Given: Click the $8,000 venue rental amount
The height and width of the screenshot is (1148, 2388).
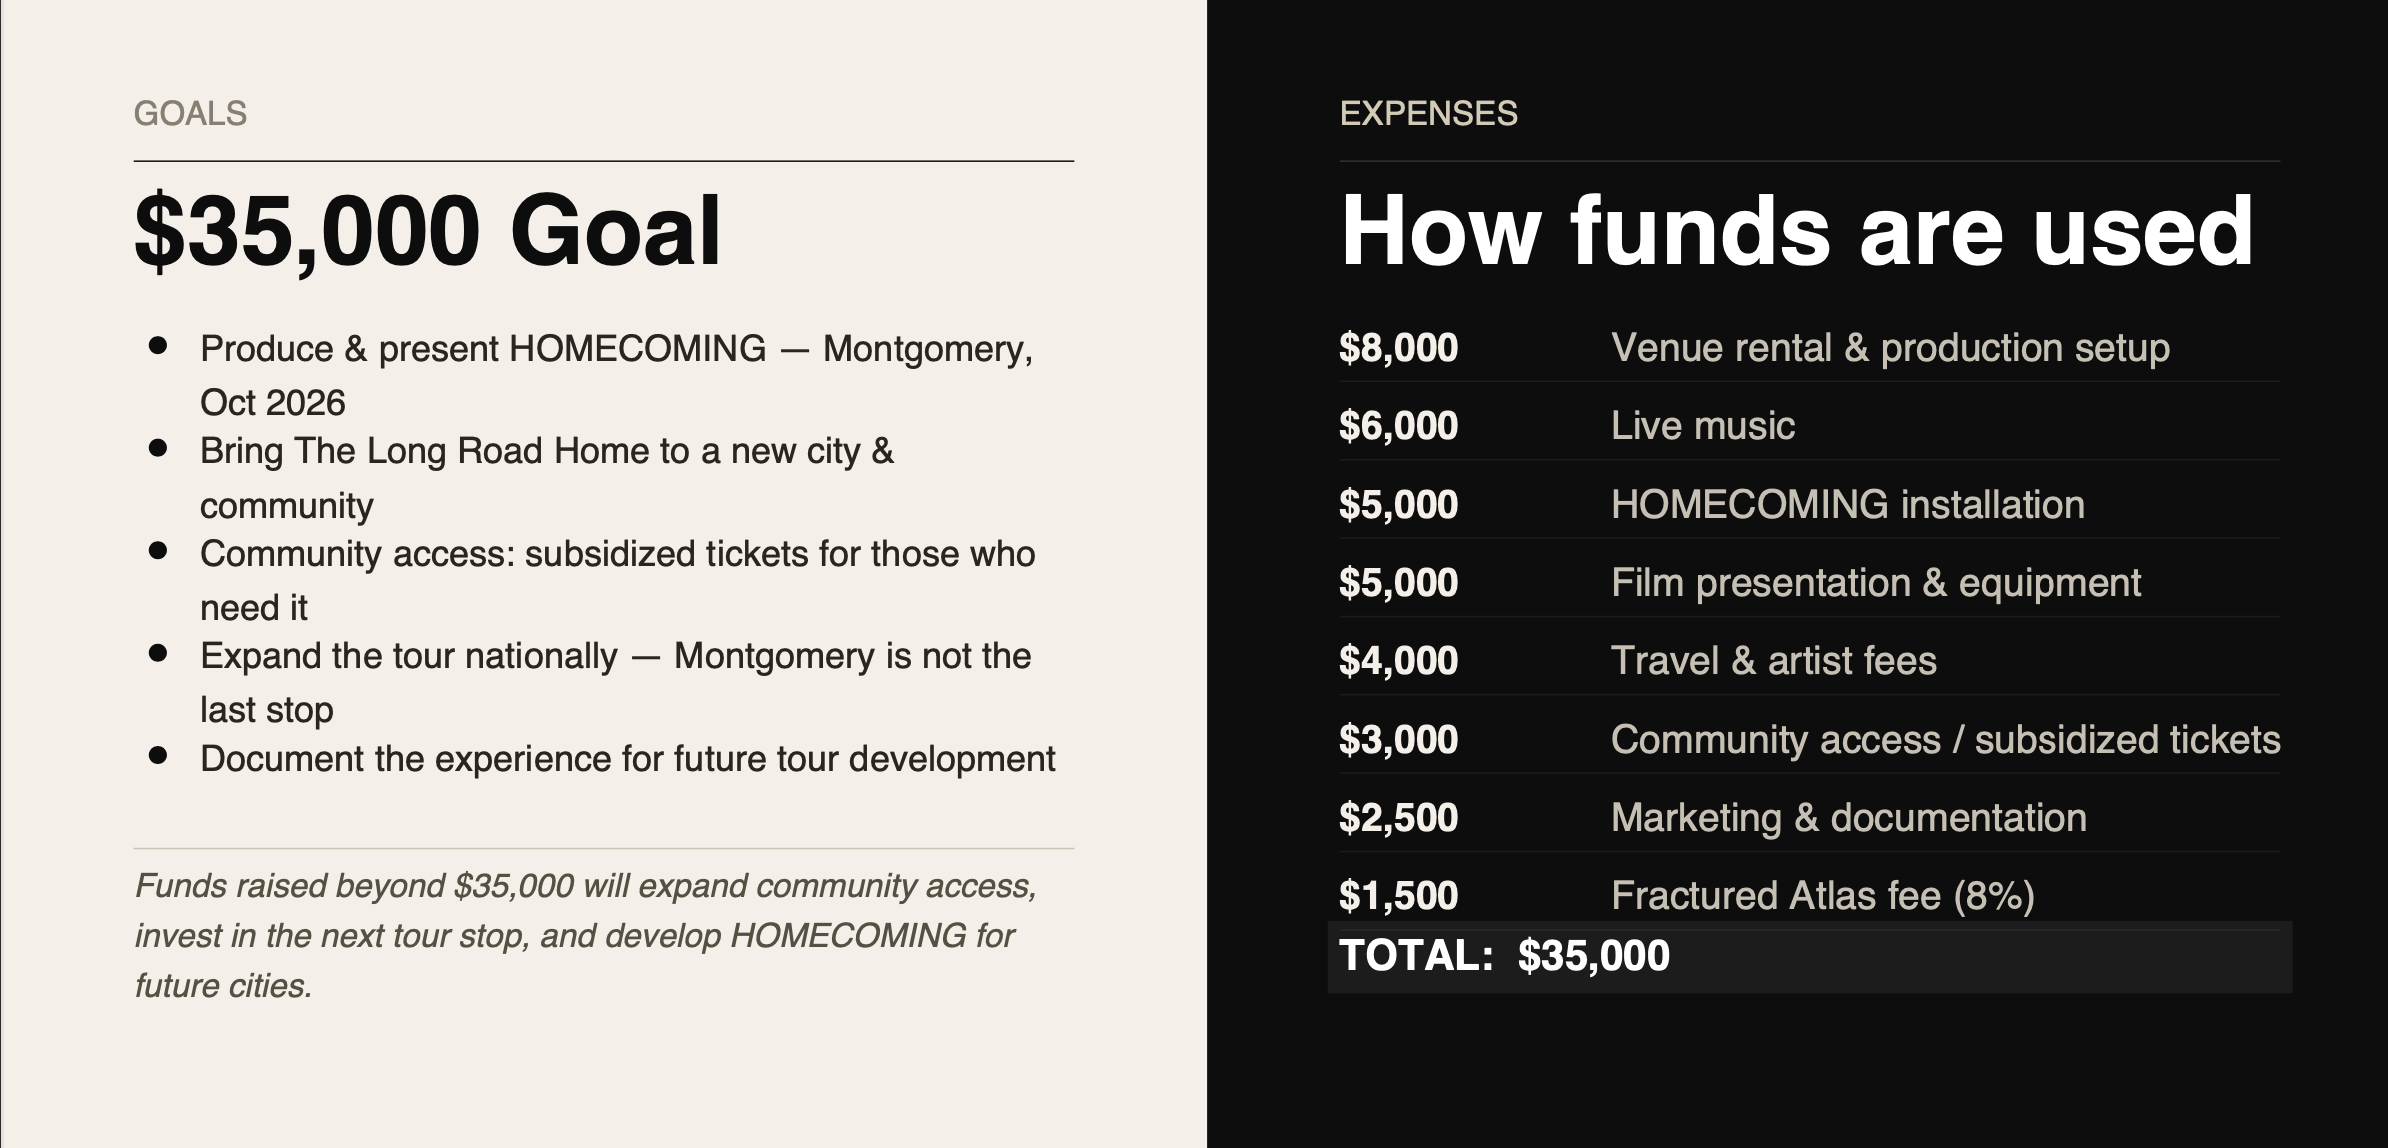Looking at the screenshot, I should (x=1398, y=348).
